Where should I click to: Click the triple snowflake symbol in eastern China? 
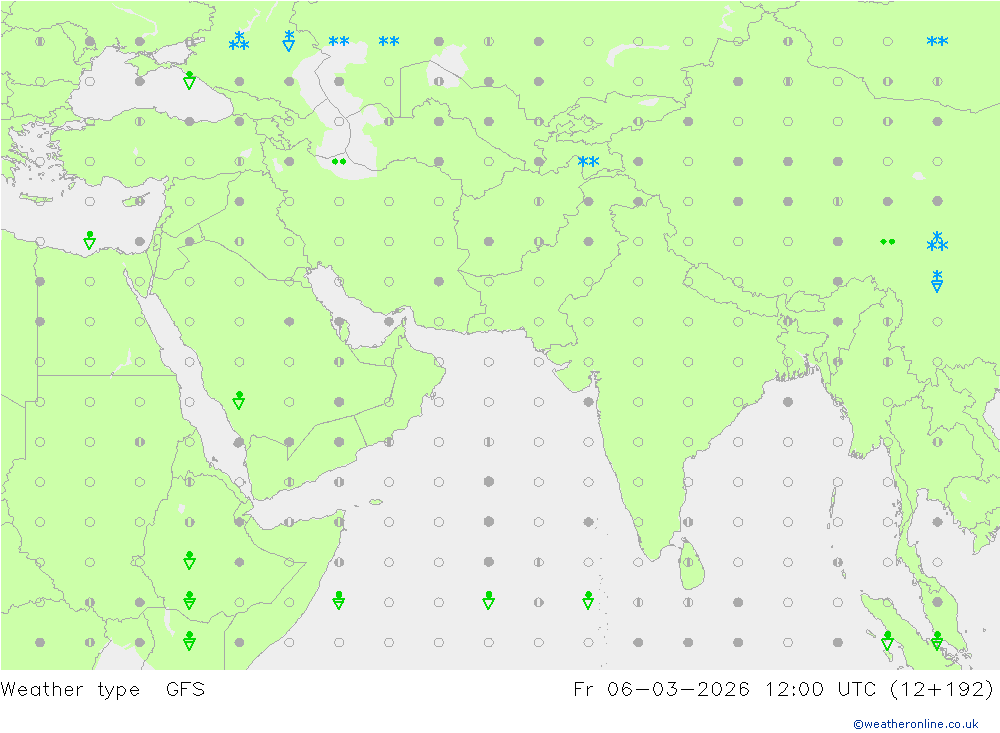(x=937, y=241)
